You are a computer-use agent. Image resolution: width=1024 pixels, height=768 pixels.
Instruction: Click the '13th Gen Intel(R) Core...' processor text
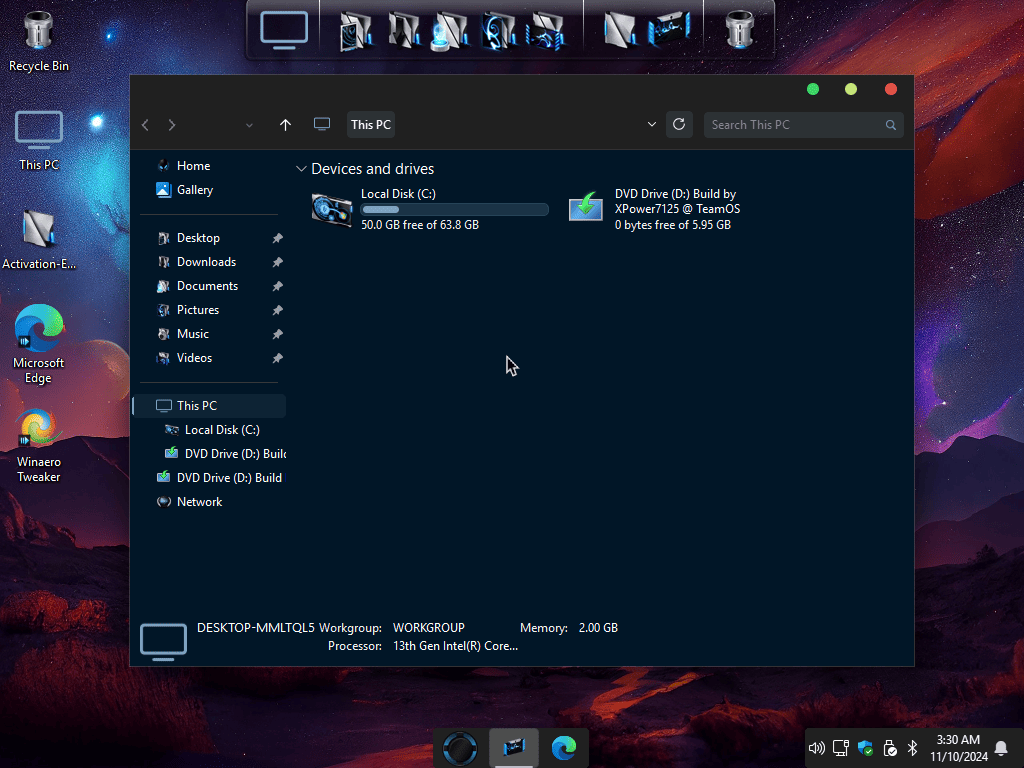pos(455,646)
